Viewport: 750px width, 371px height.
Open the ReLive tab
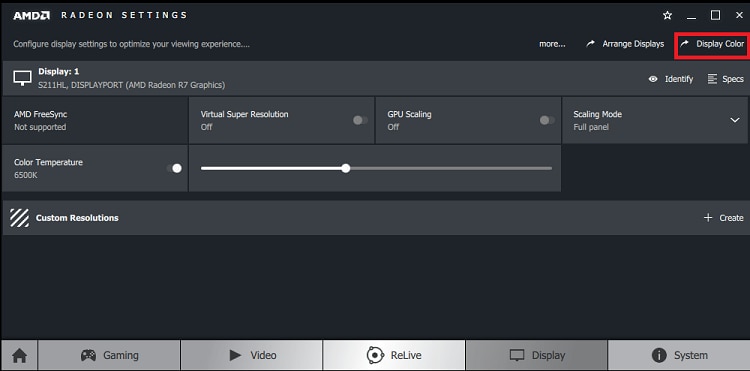click(394, 355)
